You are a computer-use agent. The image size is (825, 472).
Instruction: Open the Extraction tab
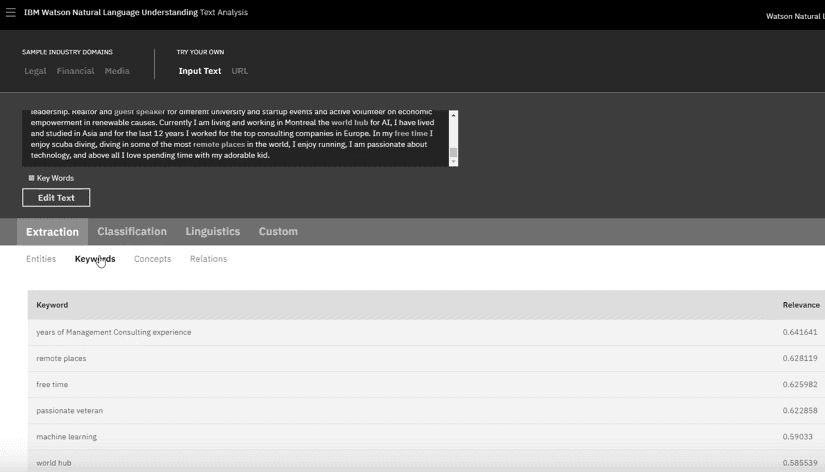pyautogui.click(x=52, y=232)
